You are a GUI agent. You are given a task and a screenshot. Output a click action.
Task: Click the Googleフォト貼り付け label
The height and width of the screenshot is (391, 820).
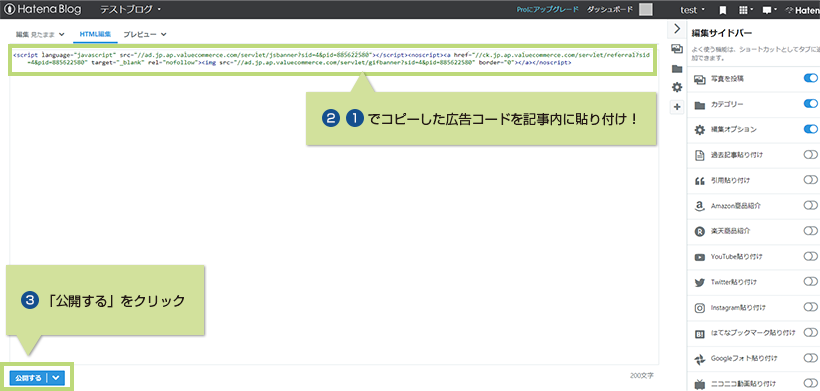[744, 359]
